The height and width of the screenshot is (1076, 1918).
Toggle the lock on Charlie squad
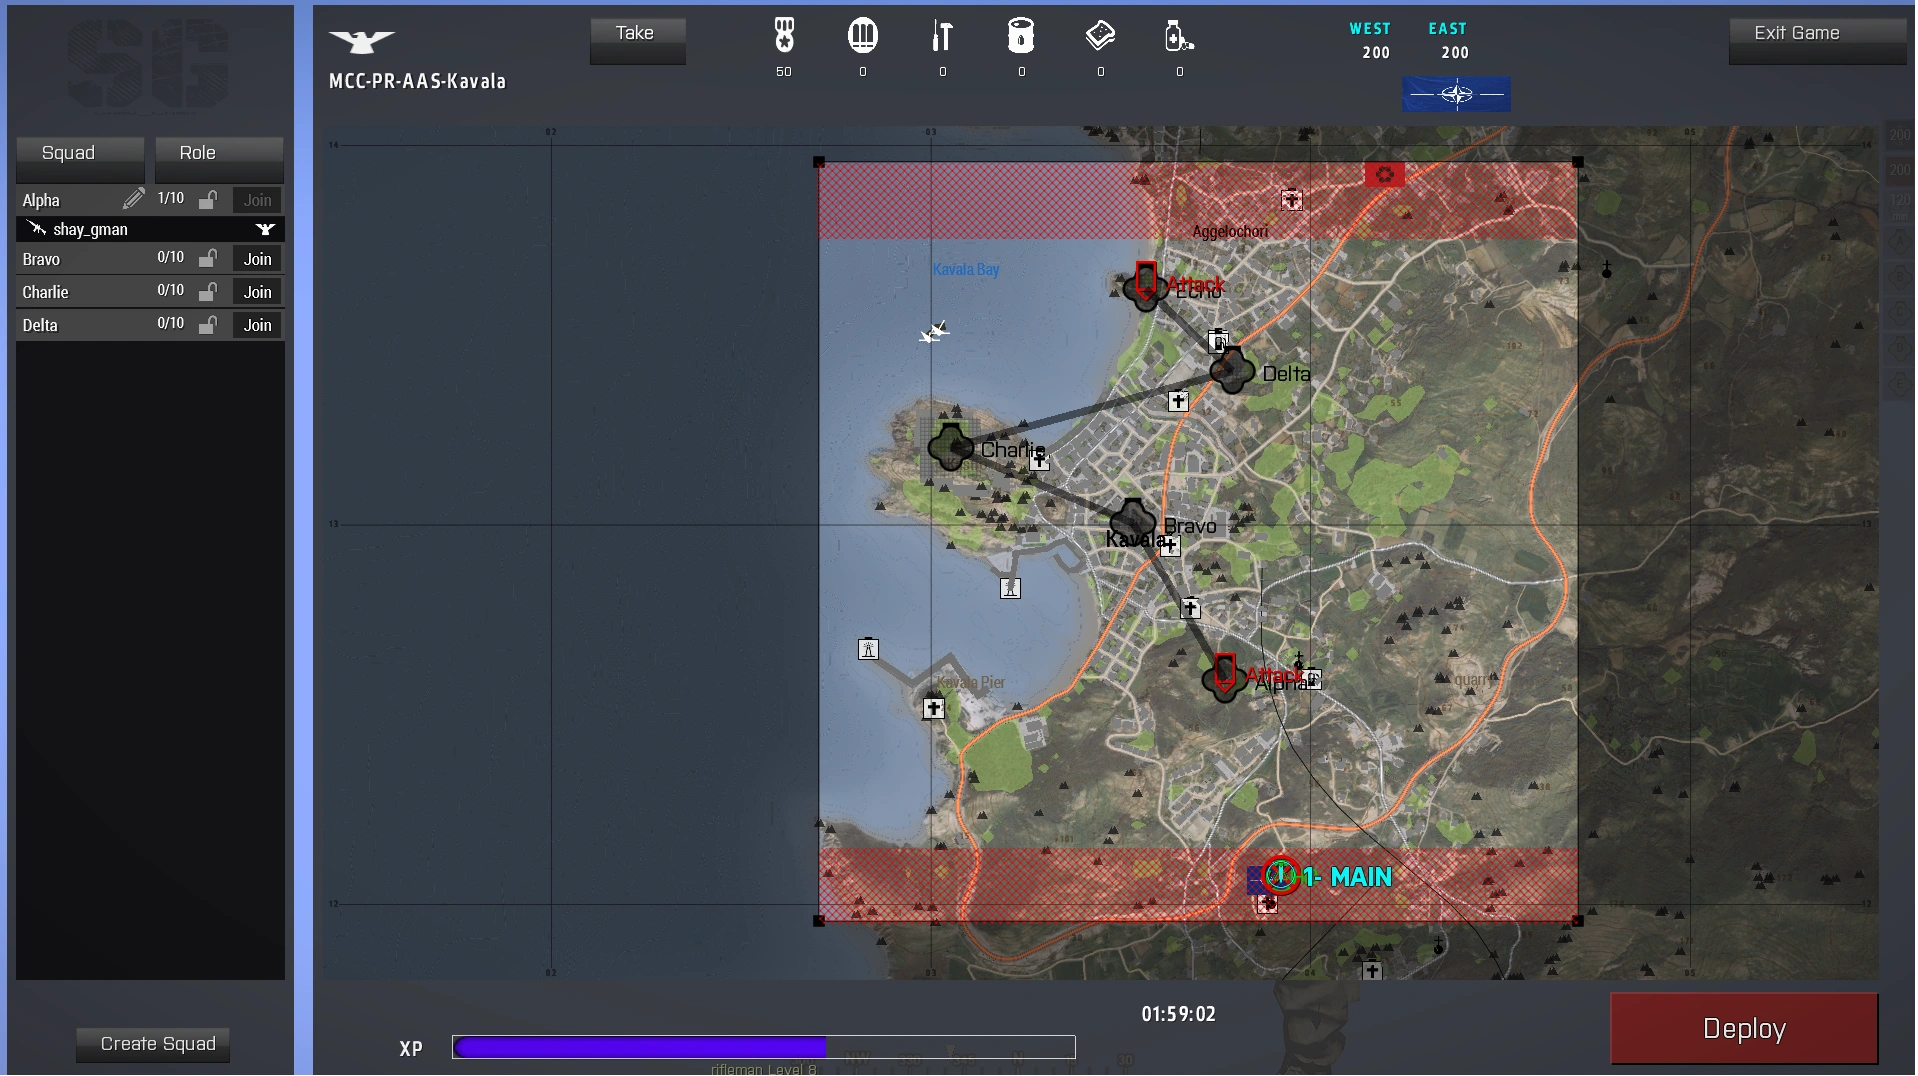[208, 291]
